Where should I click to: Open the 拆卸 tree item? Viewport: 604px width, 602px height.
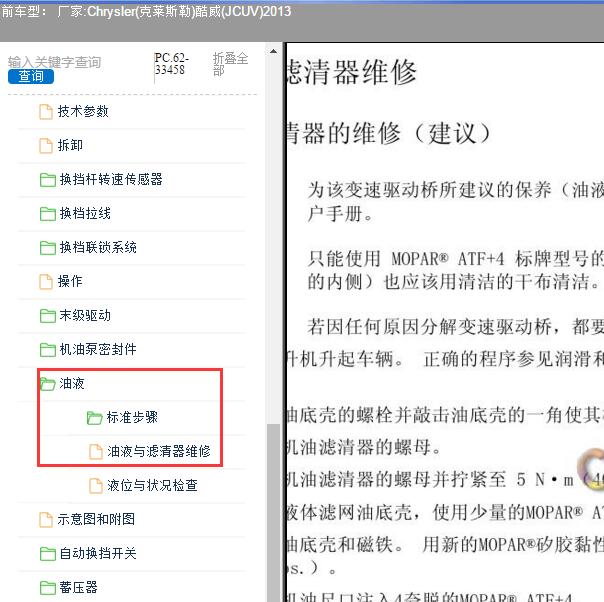point(70,146)
